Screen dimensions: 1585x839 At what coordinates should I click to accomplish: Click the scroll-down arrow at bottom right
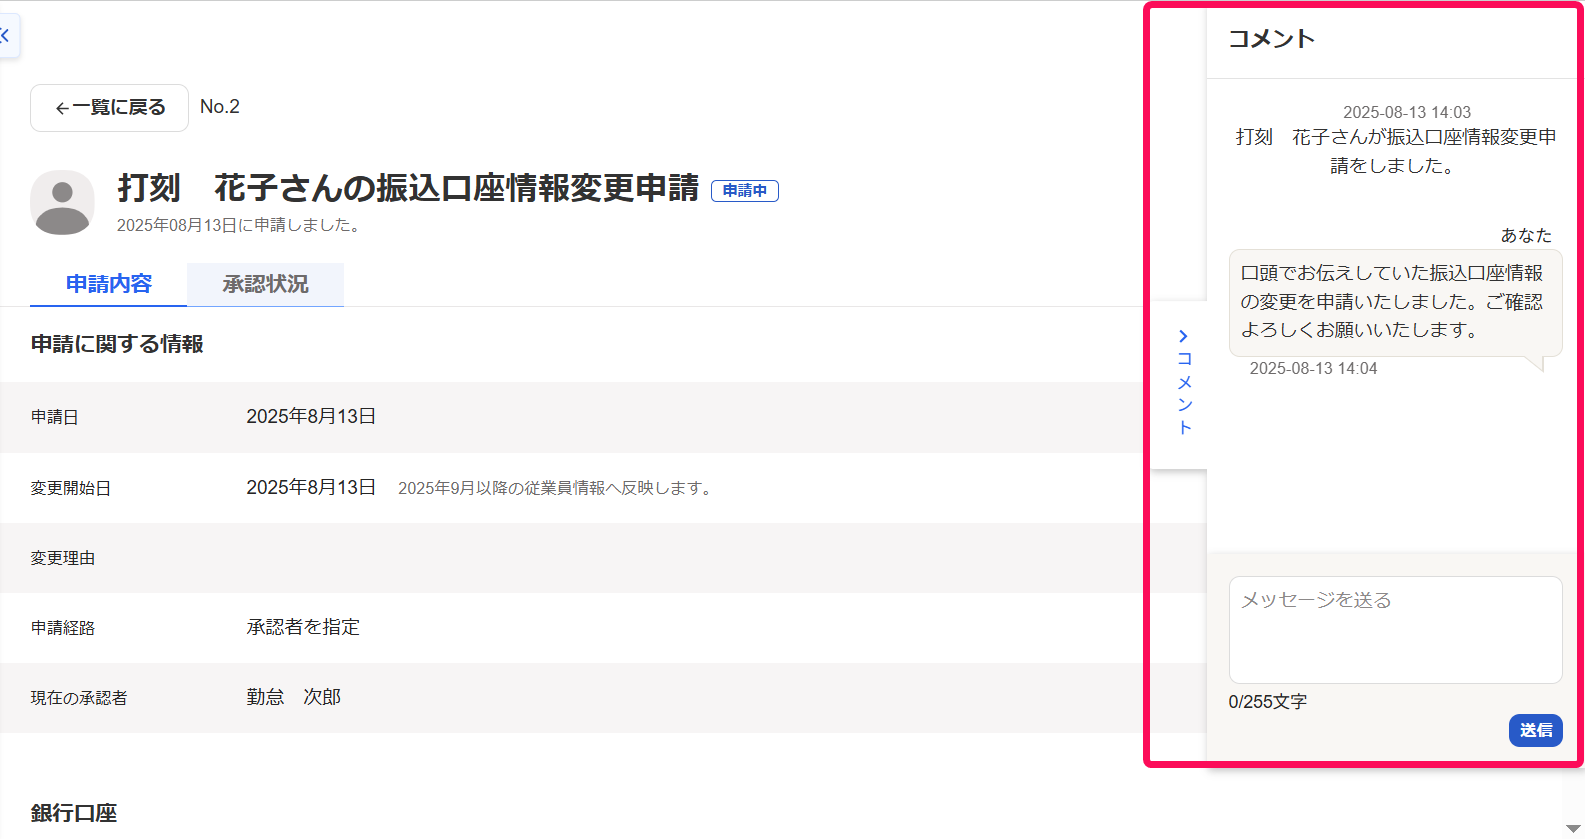click(1573, 829)
